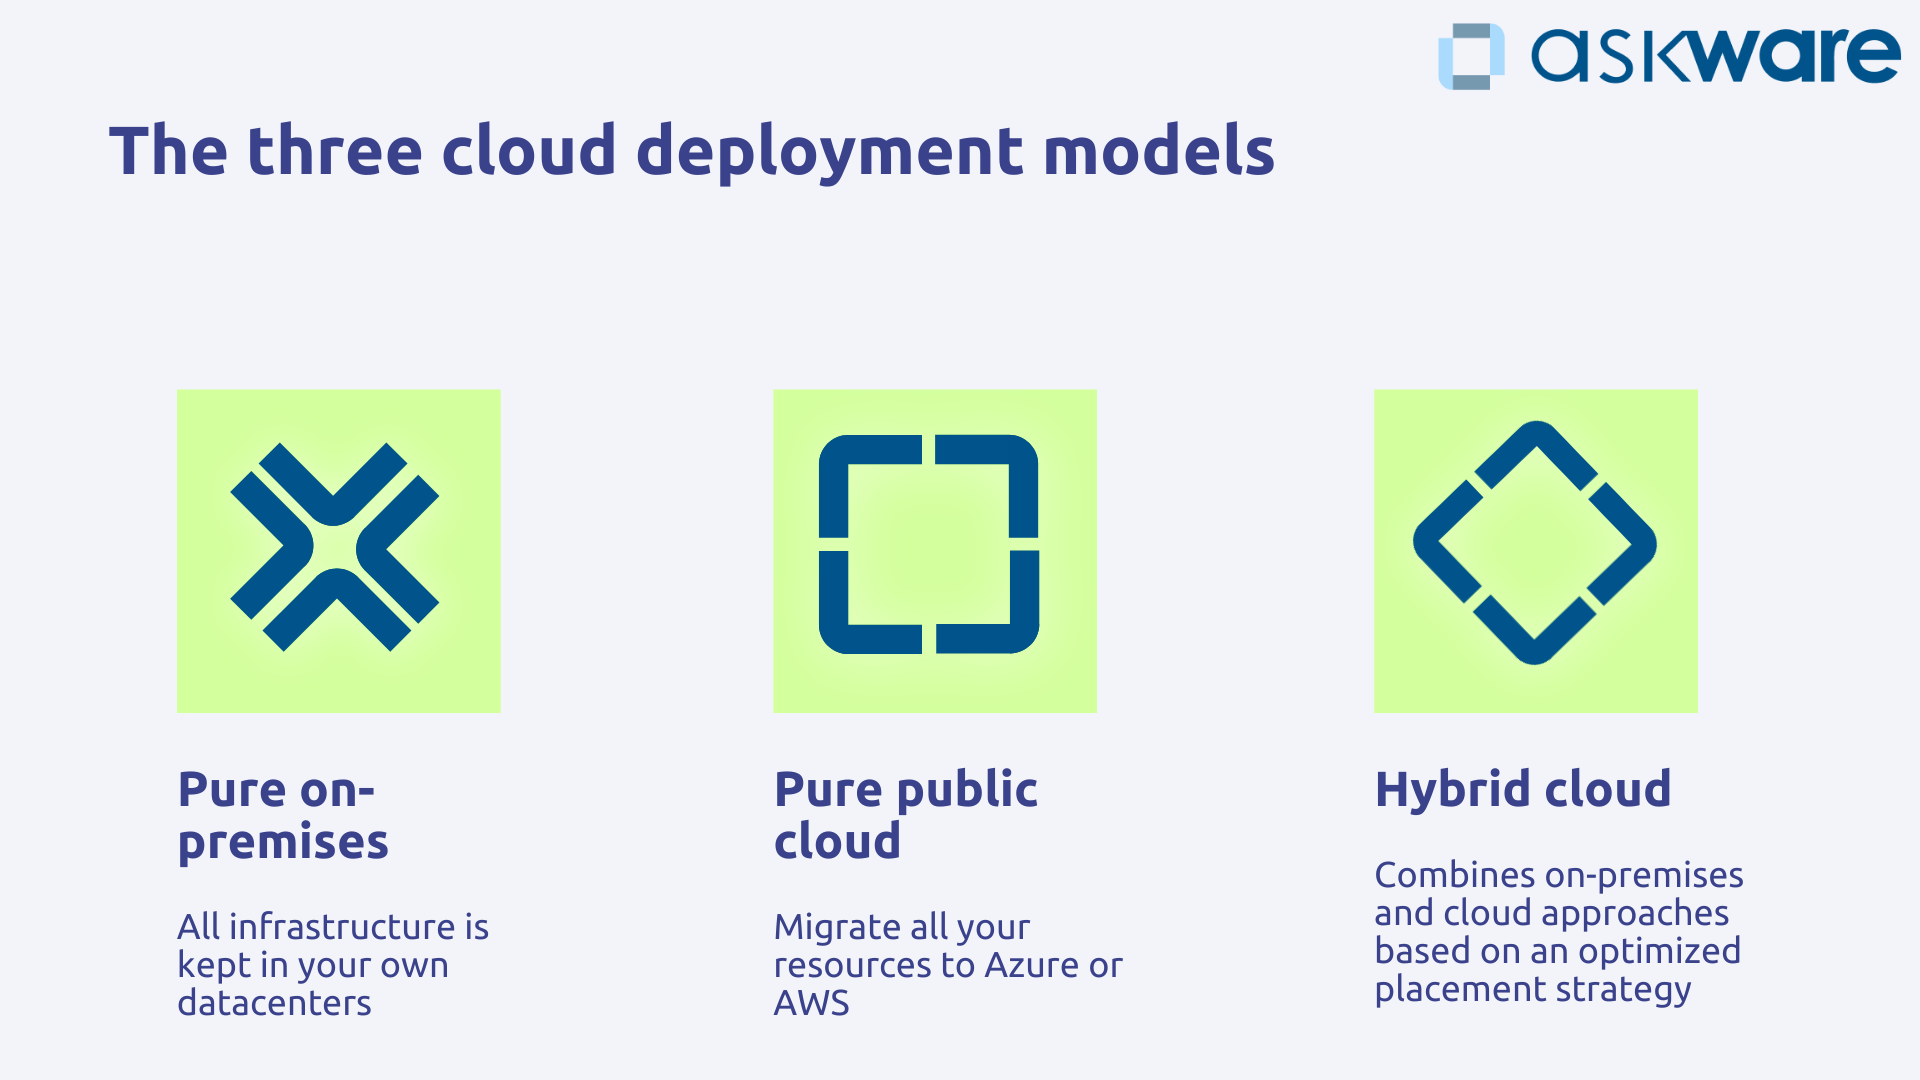Click the slide title about cloud deployment models
1920x1080 pixels.
coord(694,150)
